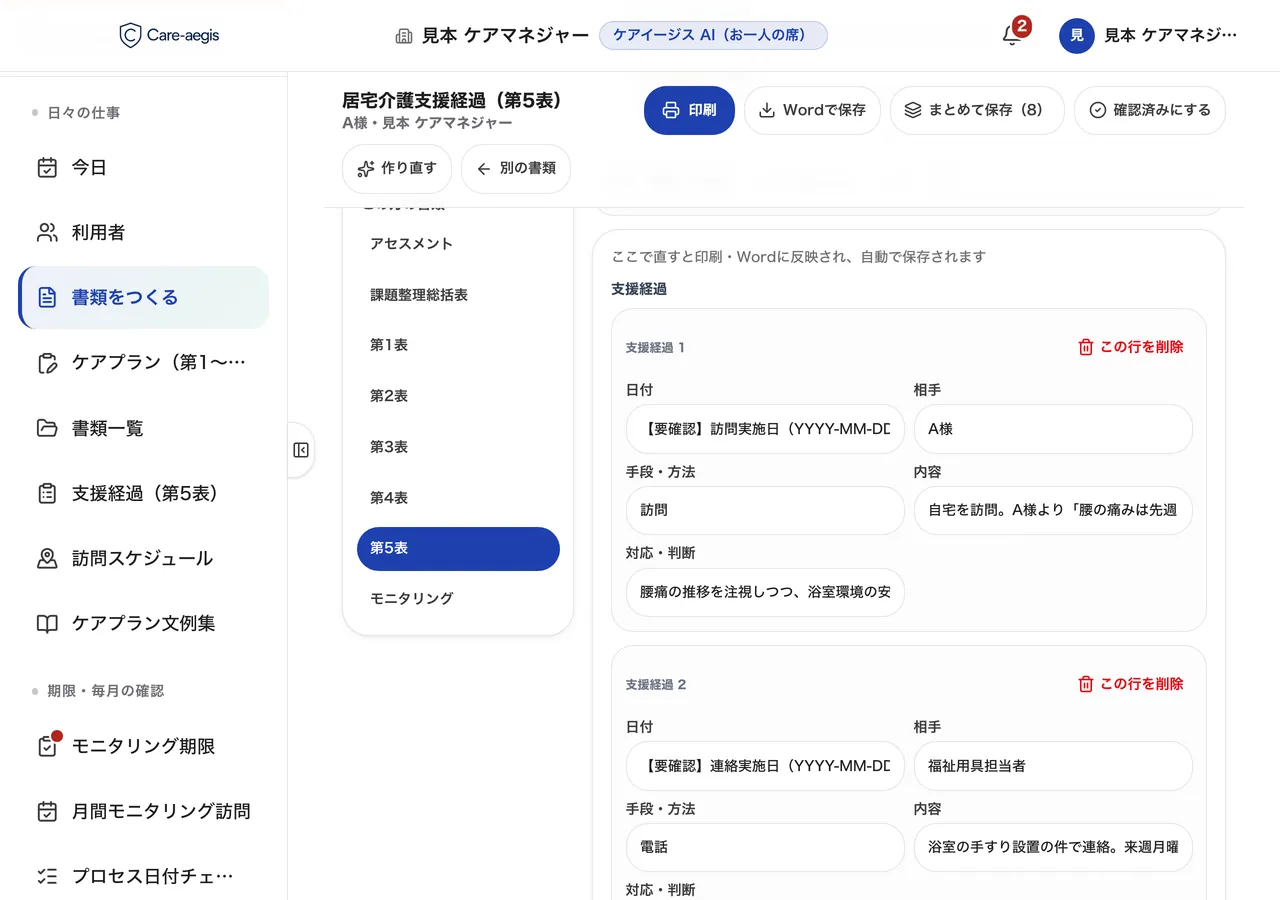
Task: Click the 日付 field in 支援経過 1
Action: pyautogui.click(x=765, y=429)
